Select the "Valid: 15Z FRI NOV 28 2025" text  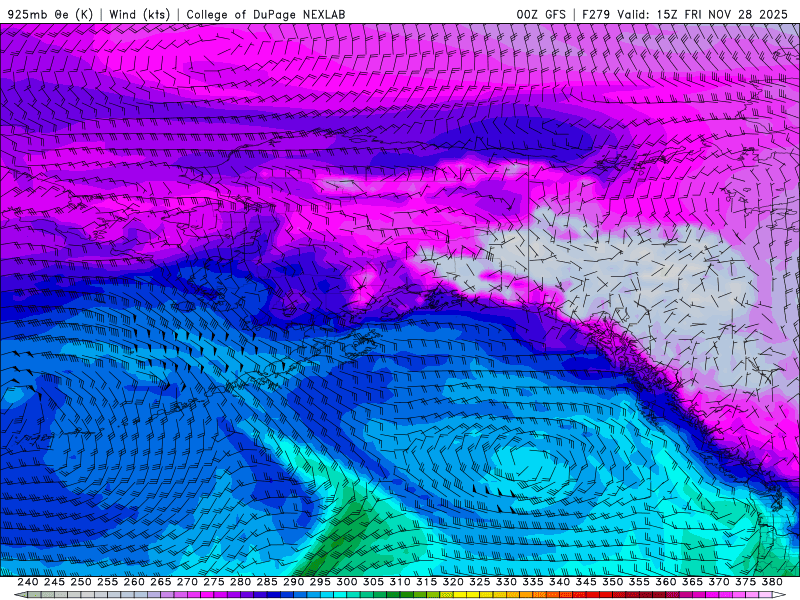(x=703, y=14)
